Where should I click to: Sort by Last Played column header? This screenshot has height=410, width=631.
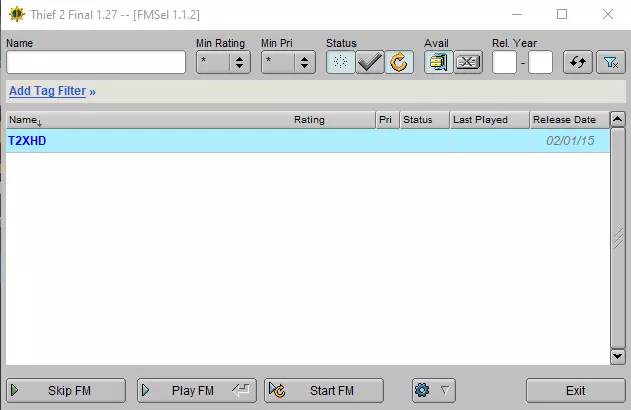(x=489, y=120)
